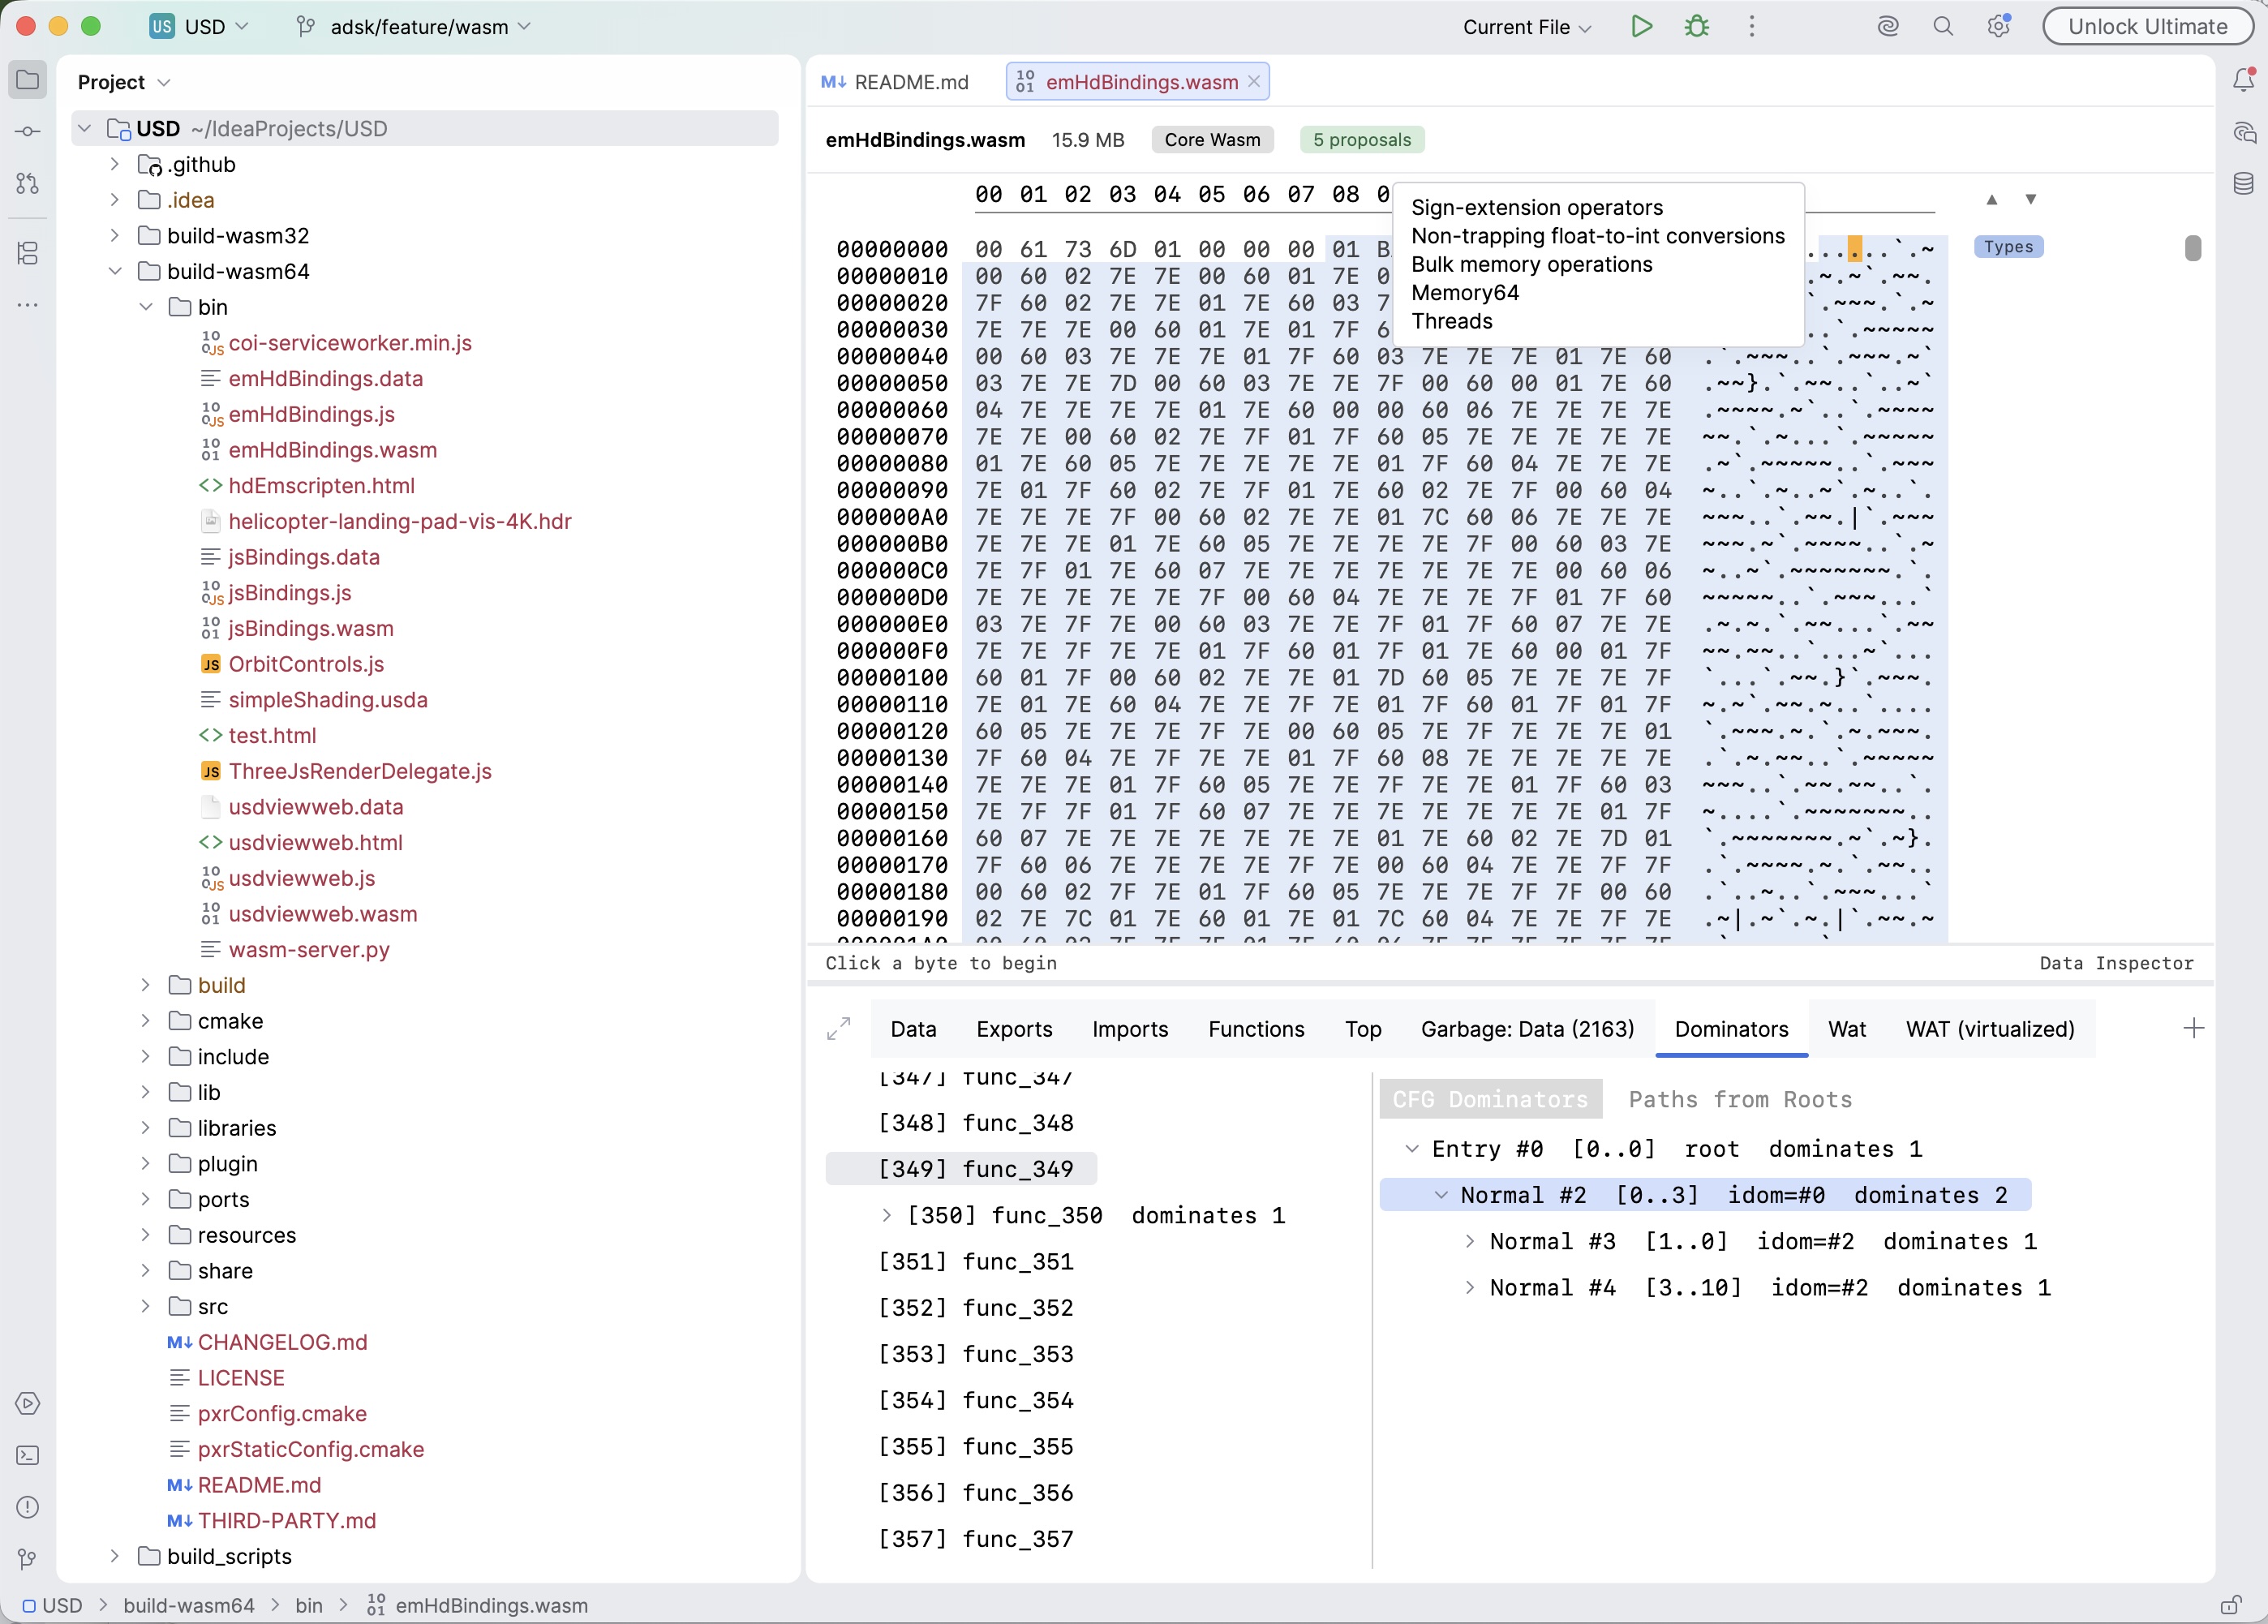This screenshot has height=1624, width=2268.
Task: Click the 5 proposals badge
Action: [x=1362, y=140]
